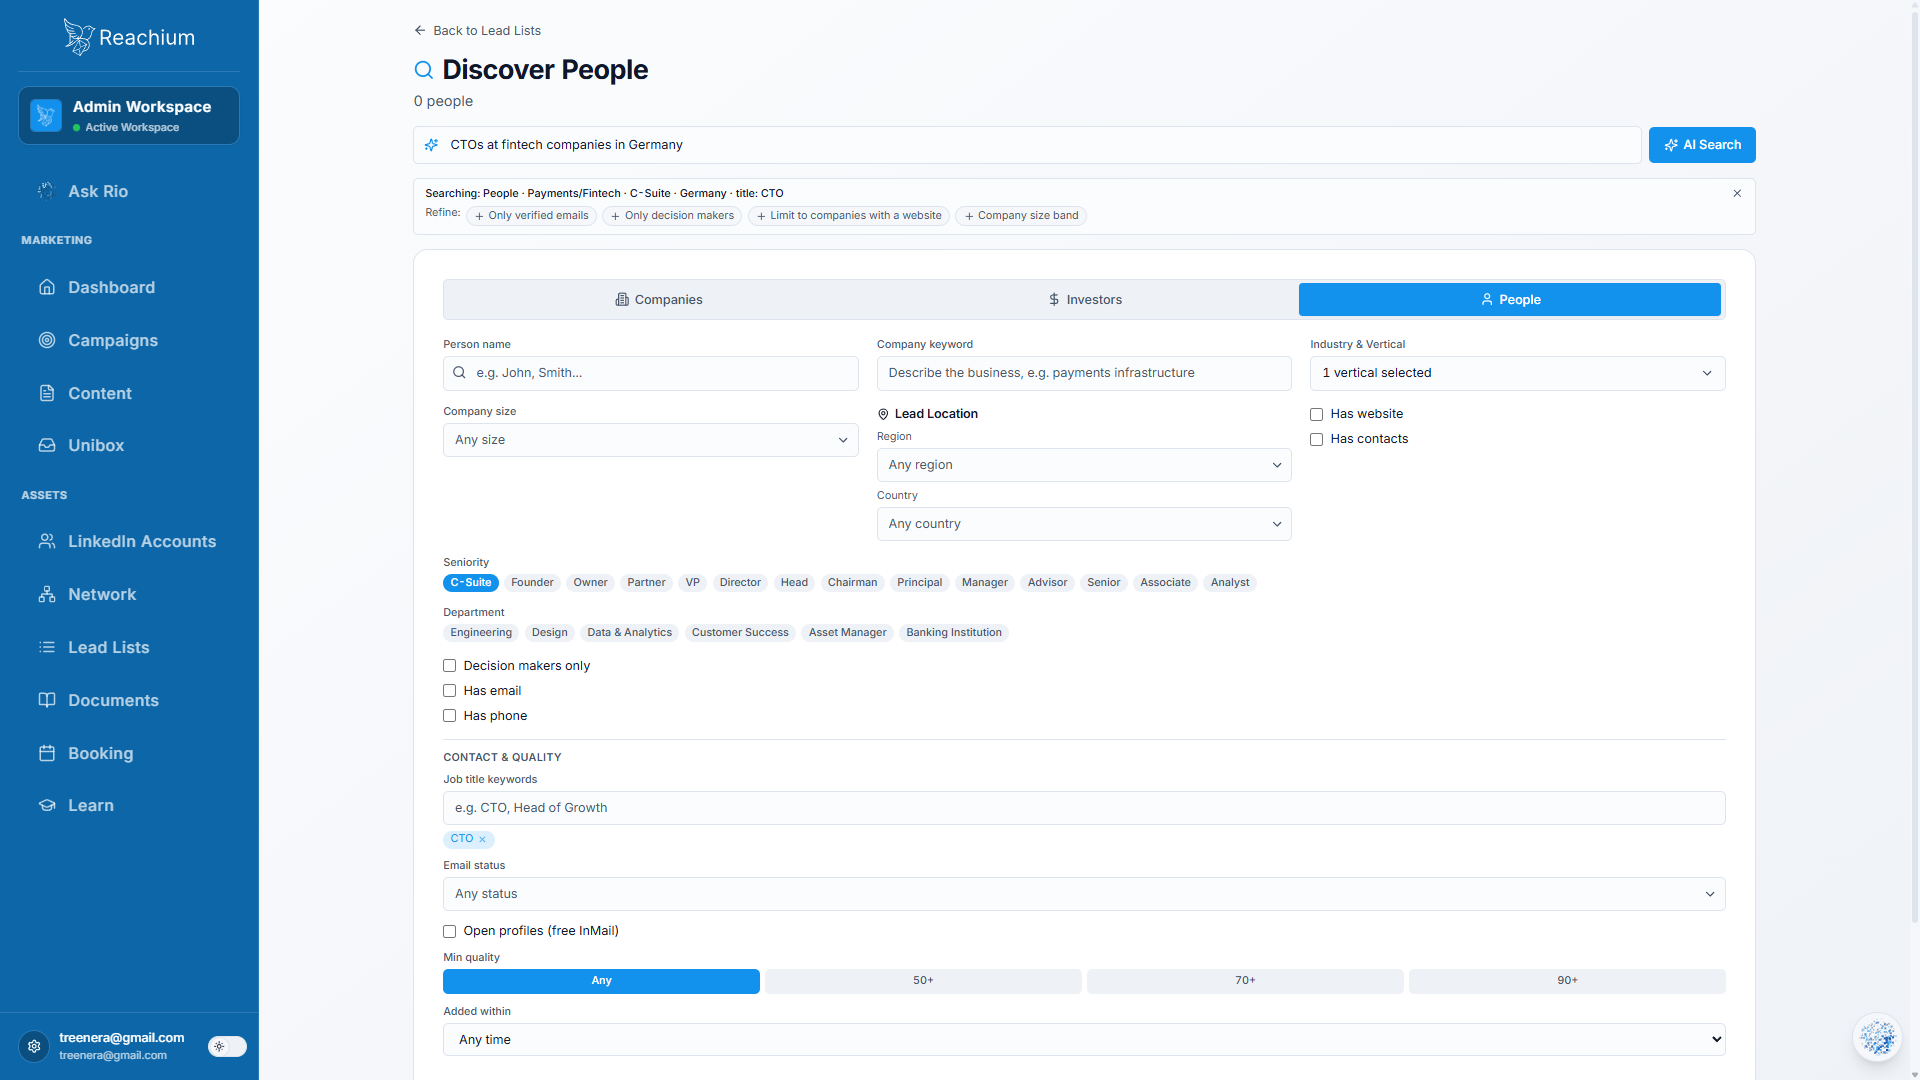The width and height of the screenshot is (1920, 1080).
Task: Open the Added within dropdown
Action: (1084, 1040)
